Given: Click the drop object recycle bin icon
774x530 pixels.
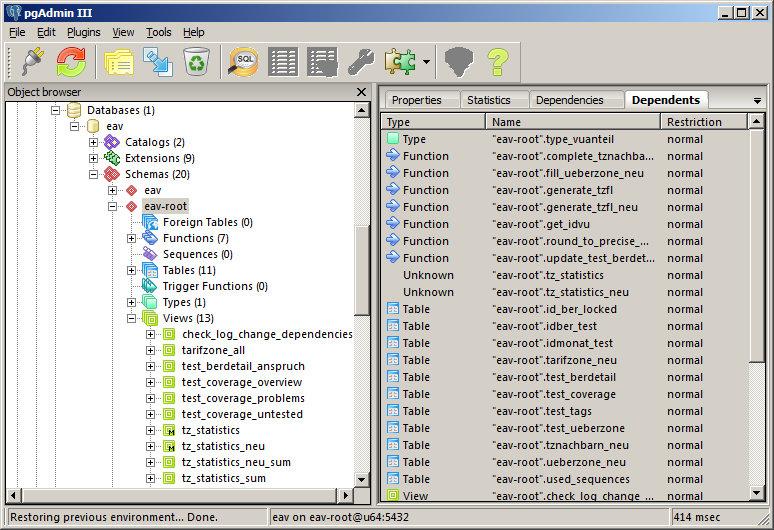Looking at the screenshot, I should 196,62.
